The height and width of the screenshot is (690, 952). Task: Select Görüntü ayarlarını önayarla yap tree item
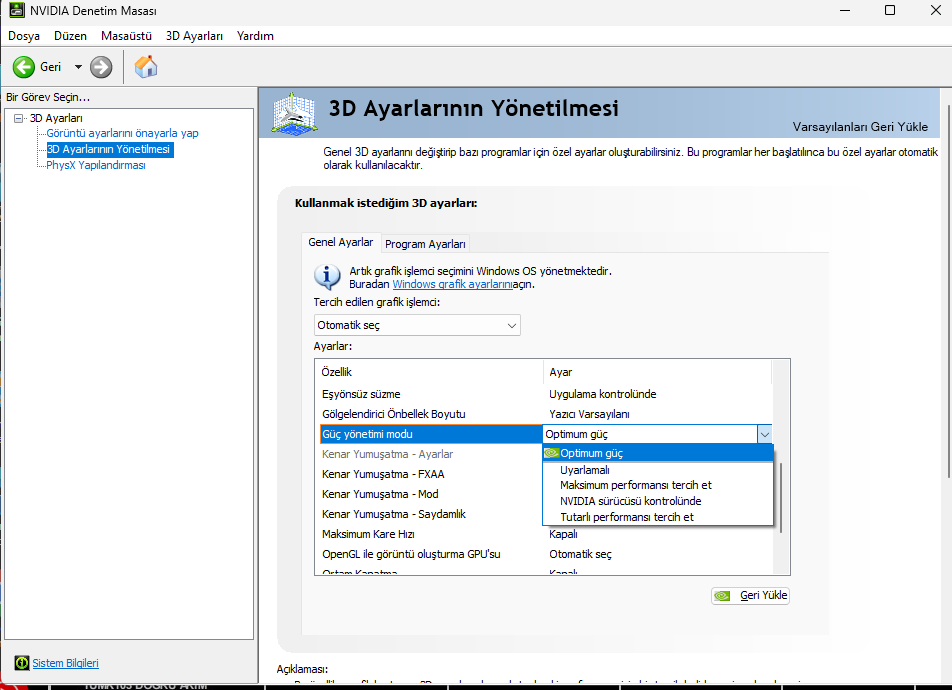click(123, 133)
